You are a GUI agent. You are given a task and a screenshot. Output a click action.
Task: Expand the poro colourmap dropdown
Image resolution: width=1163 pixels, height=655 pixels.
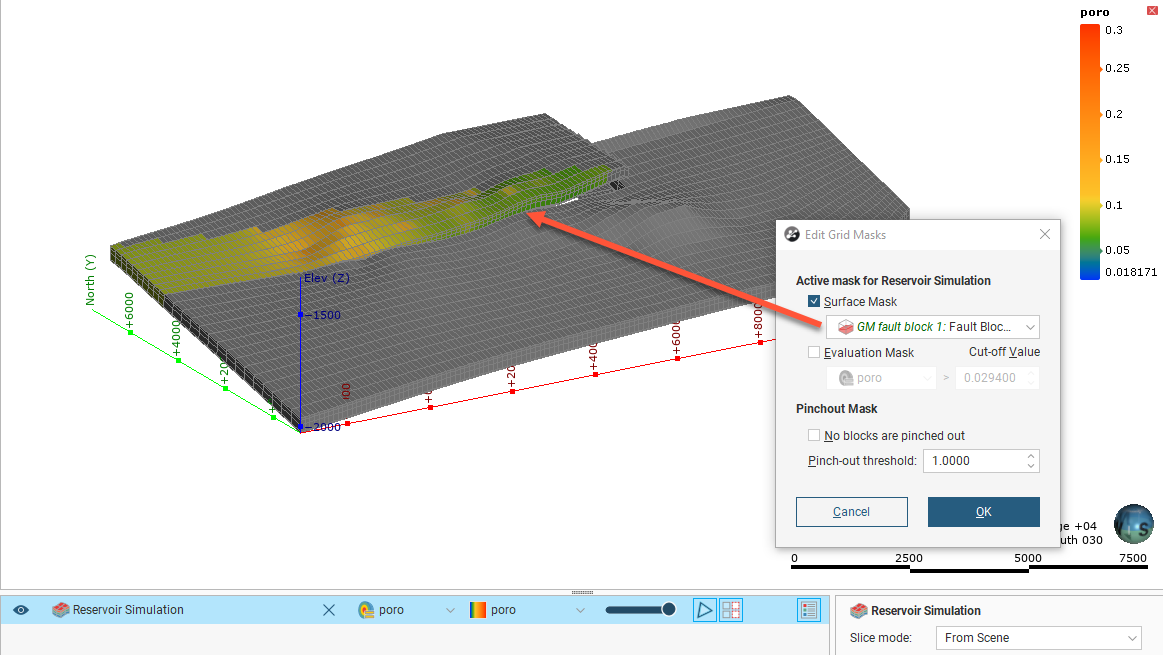pyautogui.click(x=579, y=610)
